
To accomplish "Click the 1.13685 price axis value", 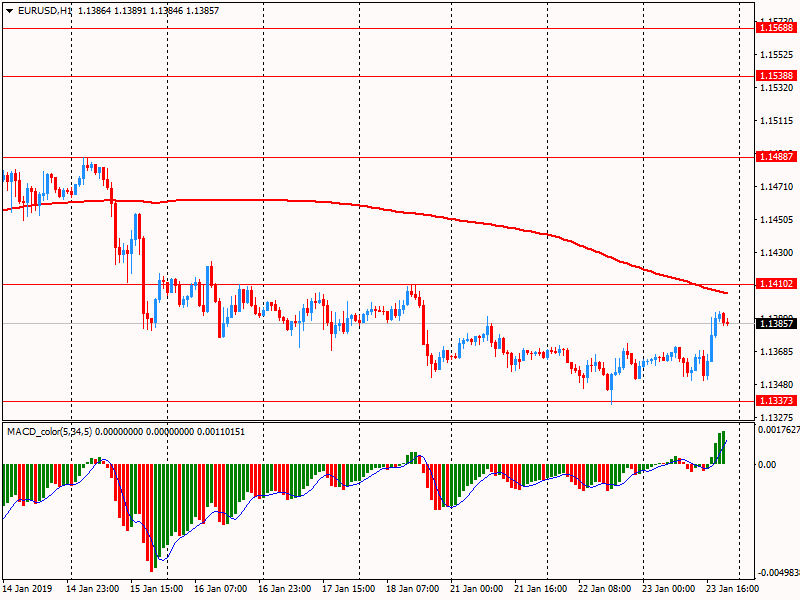I will pyautogui.click(x=777, y=352).
